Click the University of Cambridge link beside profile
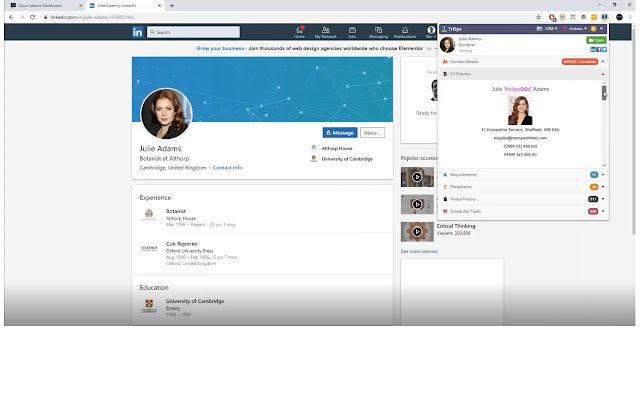Screen dimensions: 640x400 coord(347,159)
